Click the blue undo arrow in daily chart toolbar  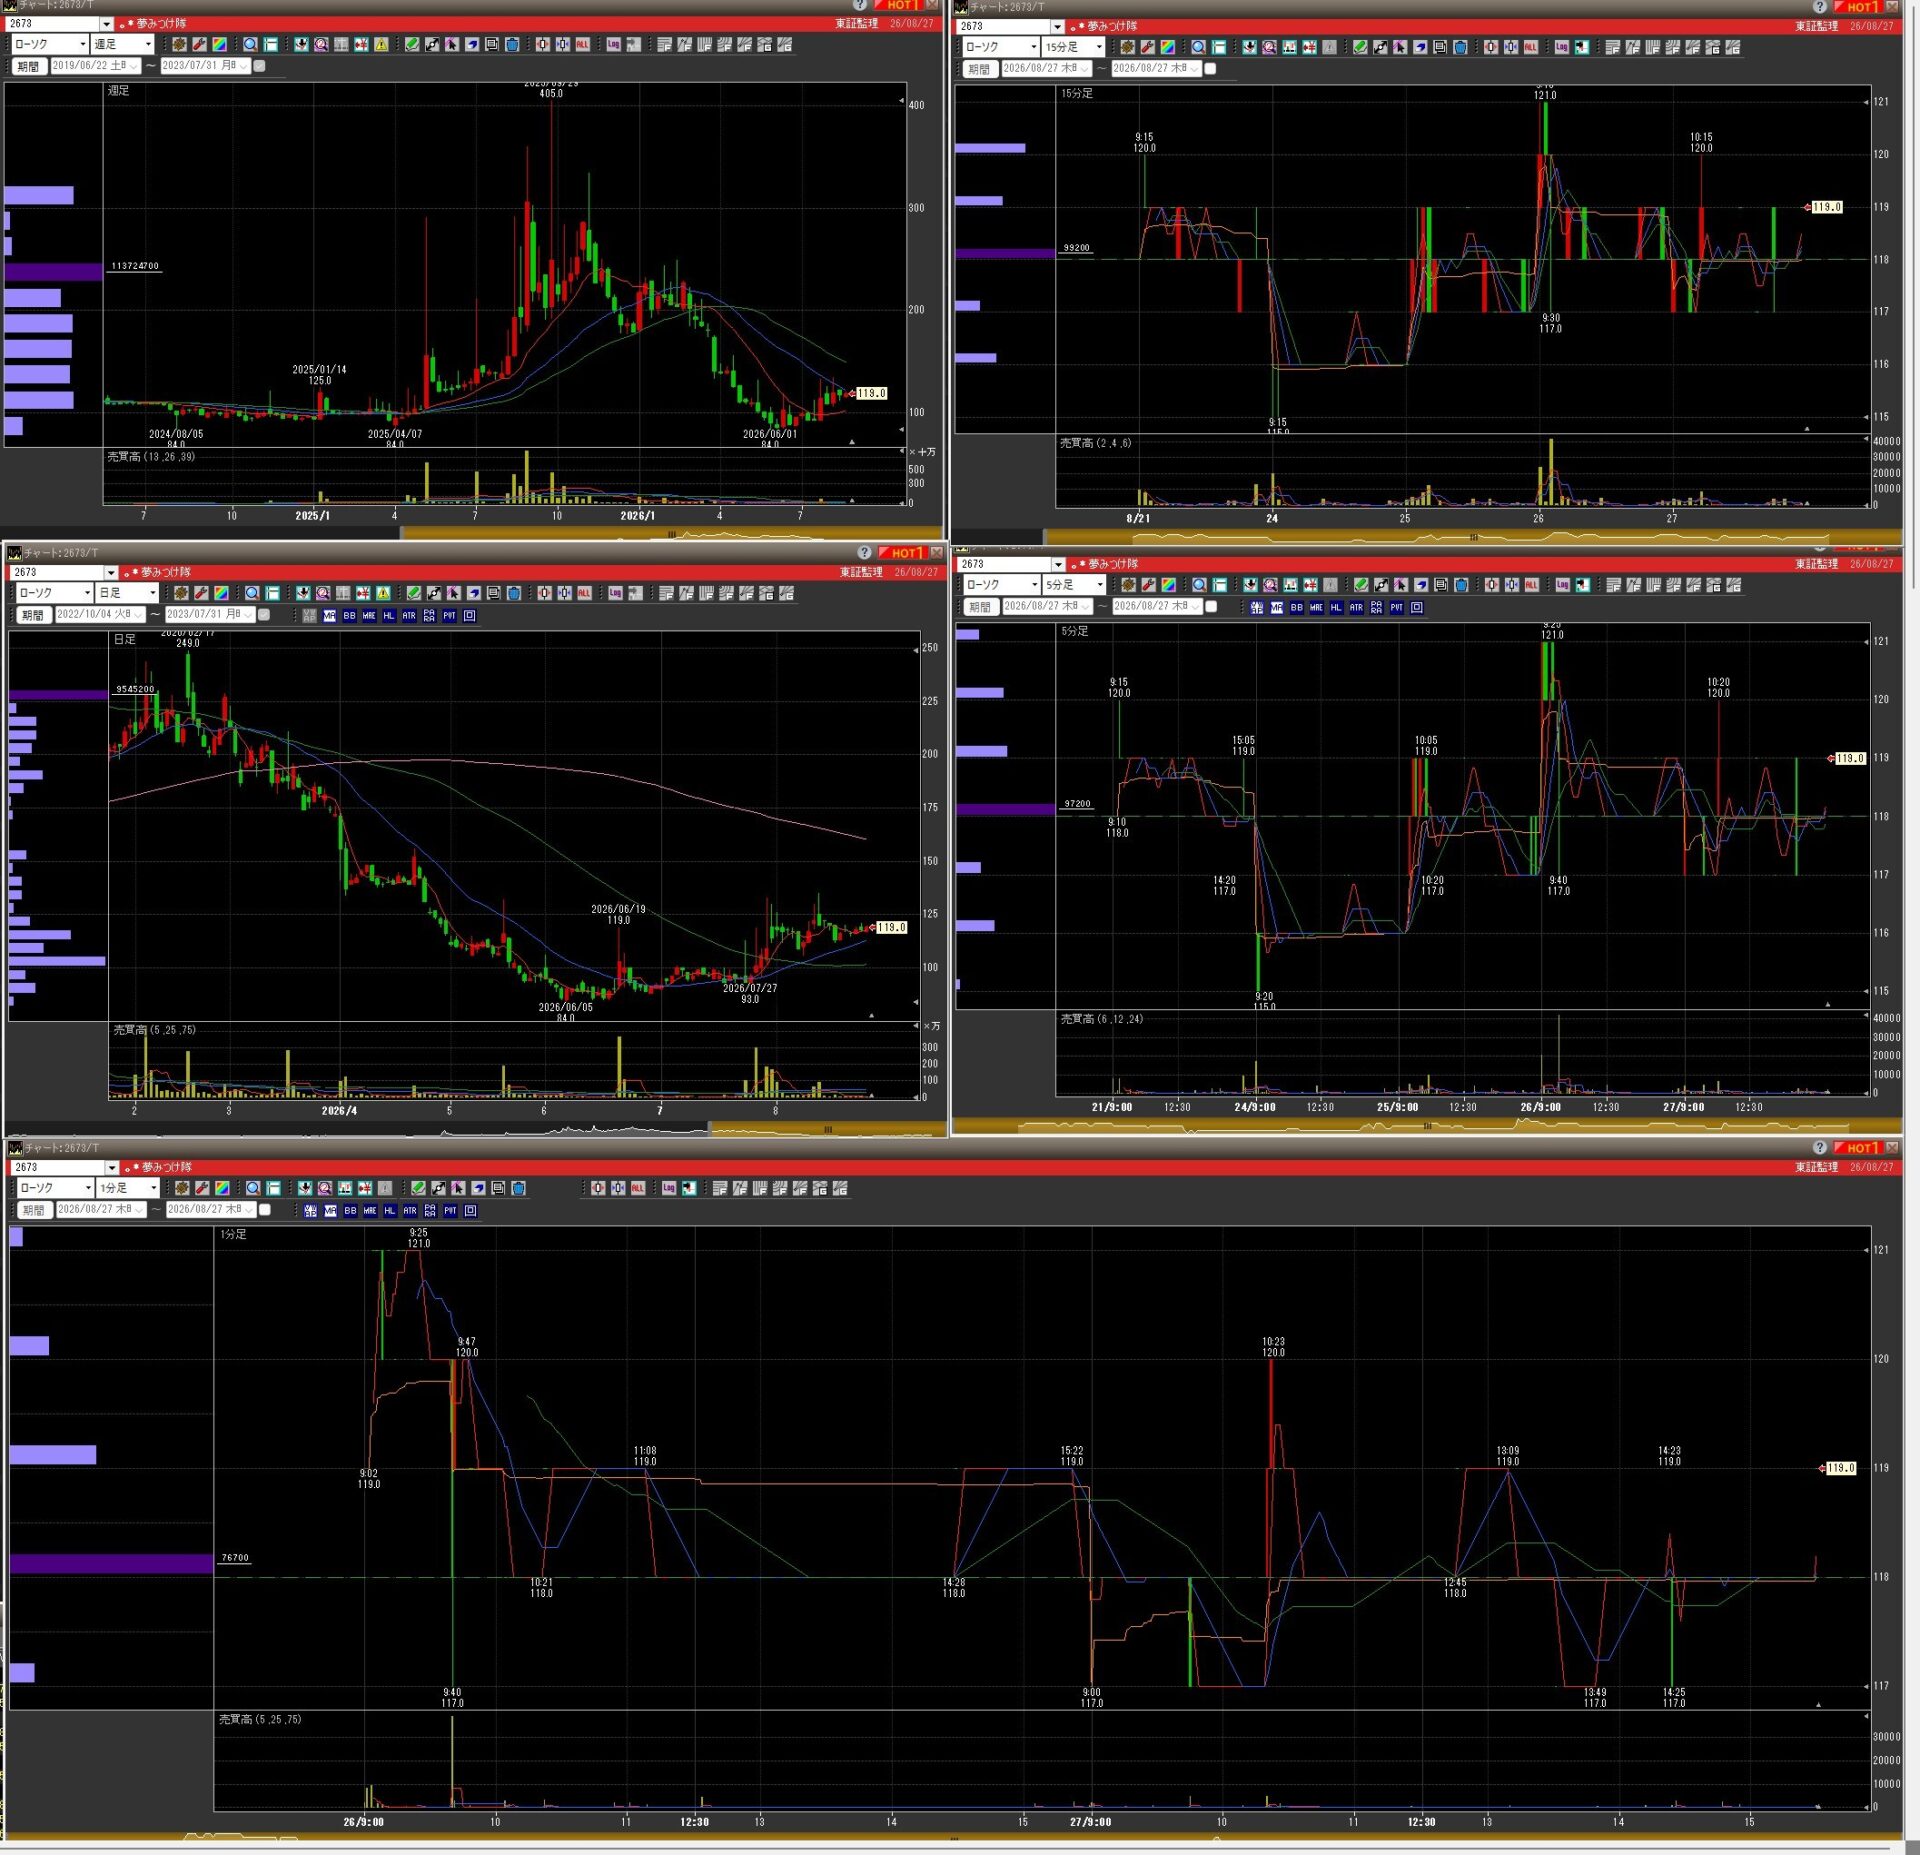click(x=474, y=593)
